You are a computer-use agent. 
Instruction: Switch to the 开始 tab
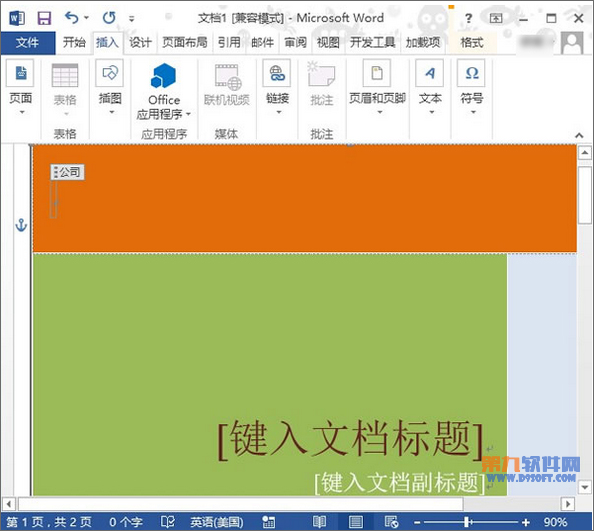pyautogui.click(x=74, y=42)
